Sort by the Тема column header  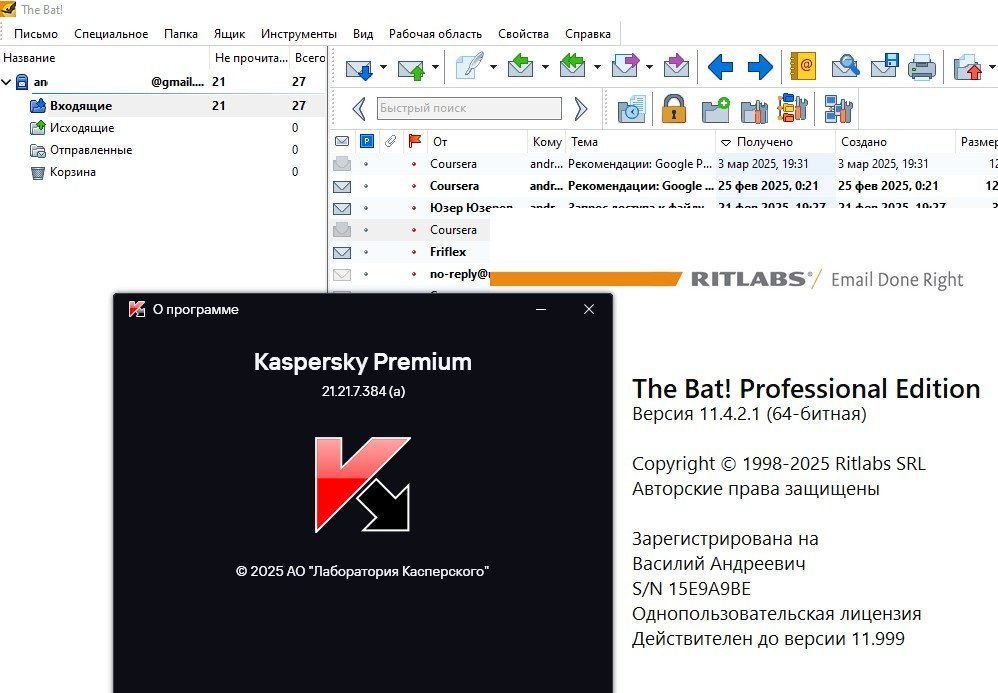click(640, 141)
